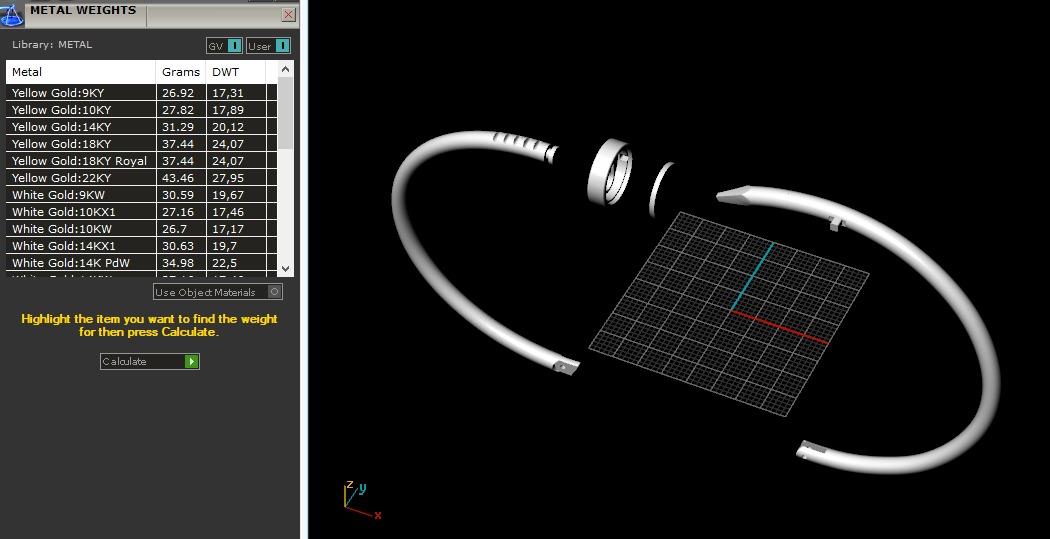Screen dimensions: 1050x539
Task: Toggle the GV library switch
Action: point(224,46)
